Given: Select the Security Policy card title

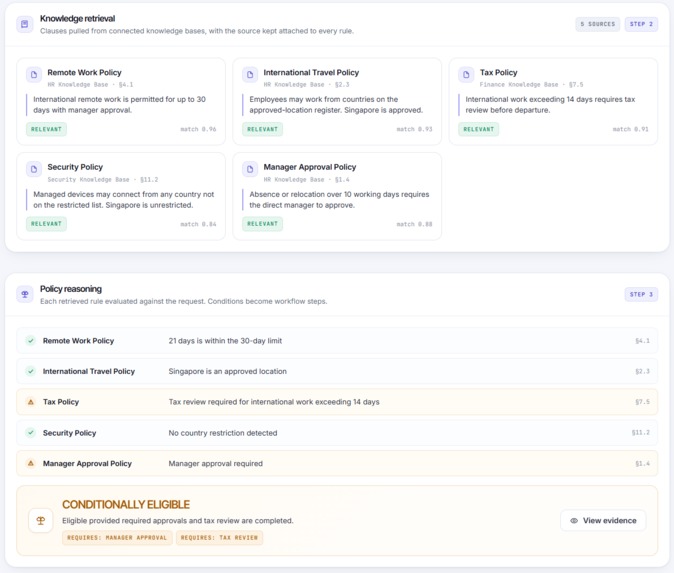Looking at the screenshot, I should (x=75, y=167).
